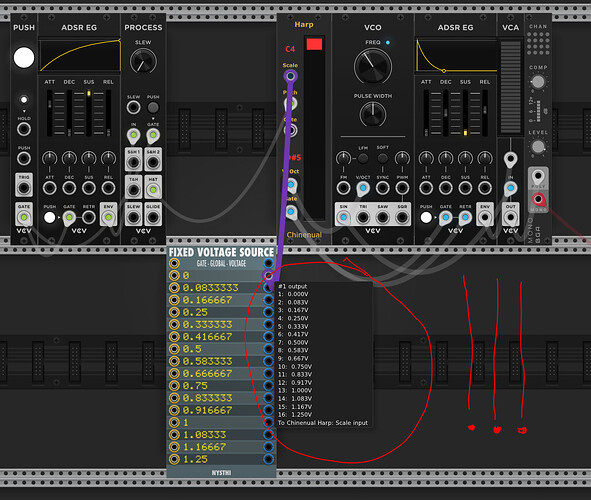Click the PULSE WIDTH knob on VCO
This screenshot has height=500, width=591.
click(x=373, y=115)
